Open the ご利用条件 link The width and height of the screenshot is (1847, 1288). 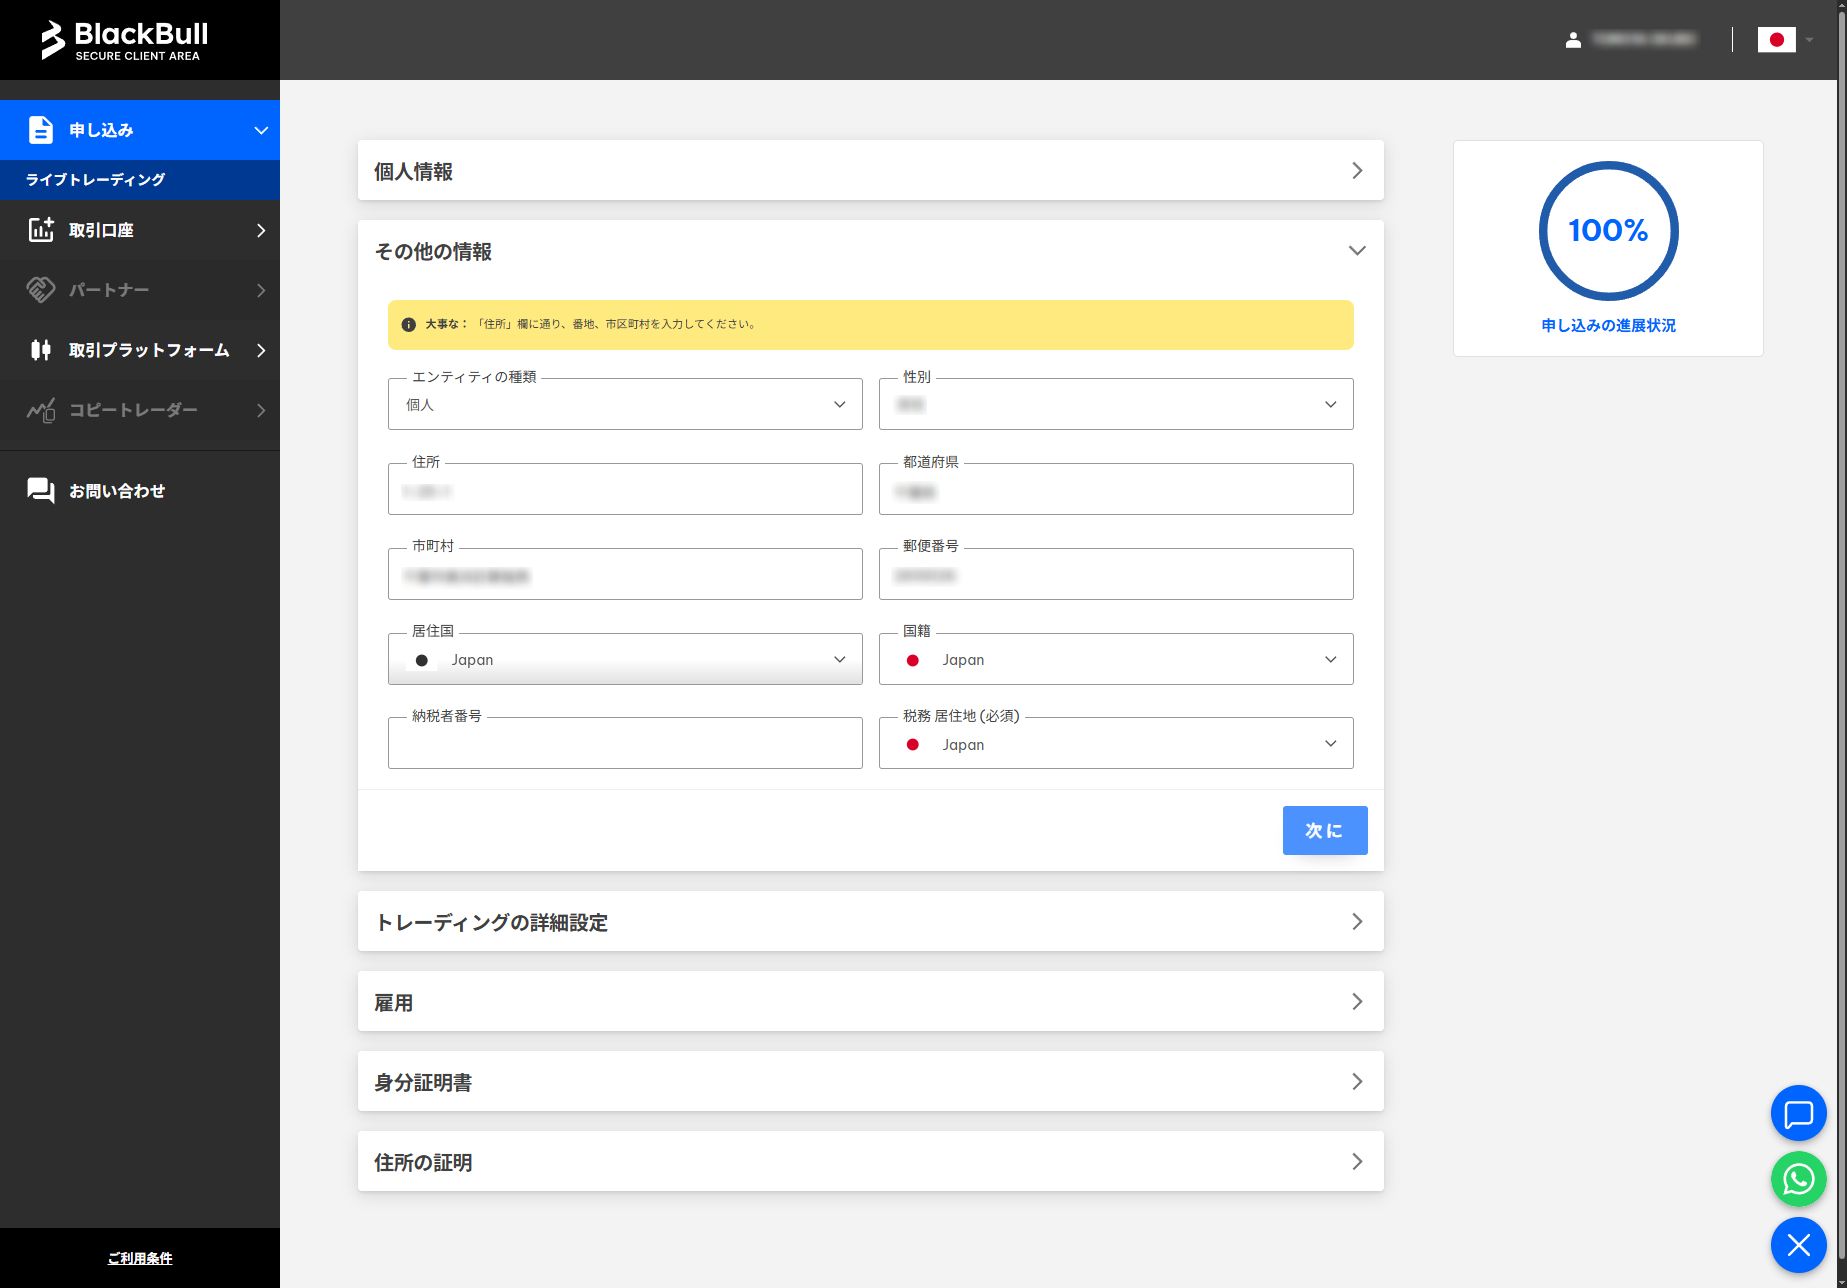point(140,1258)
